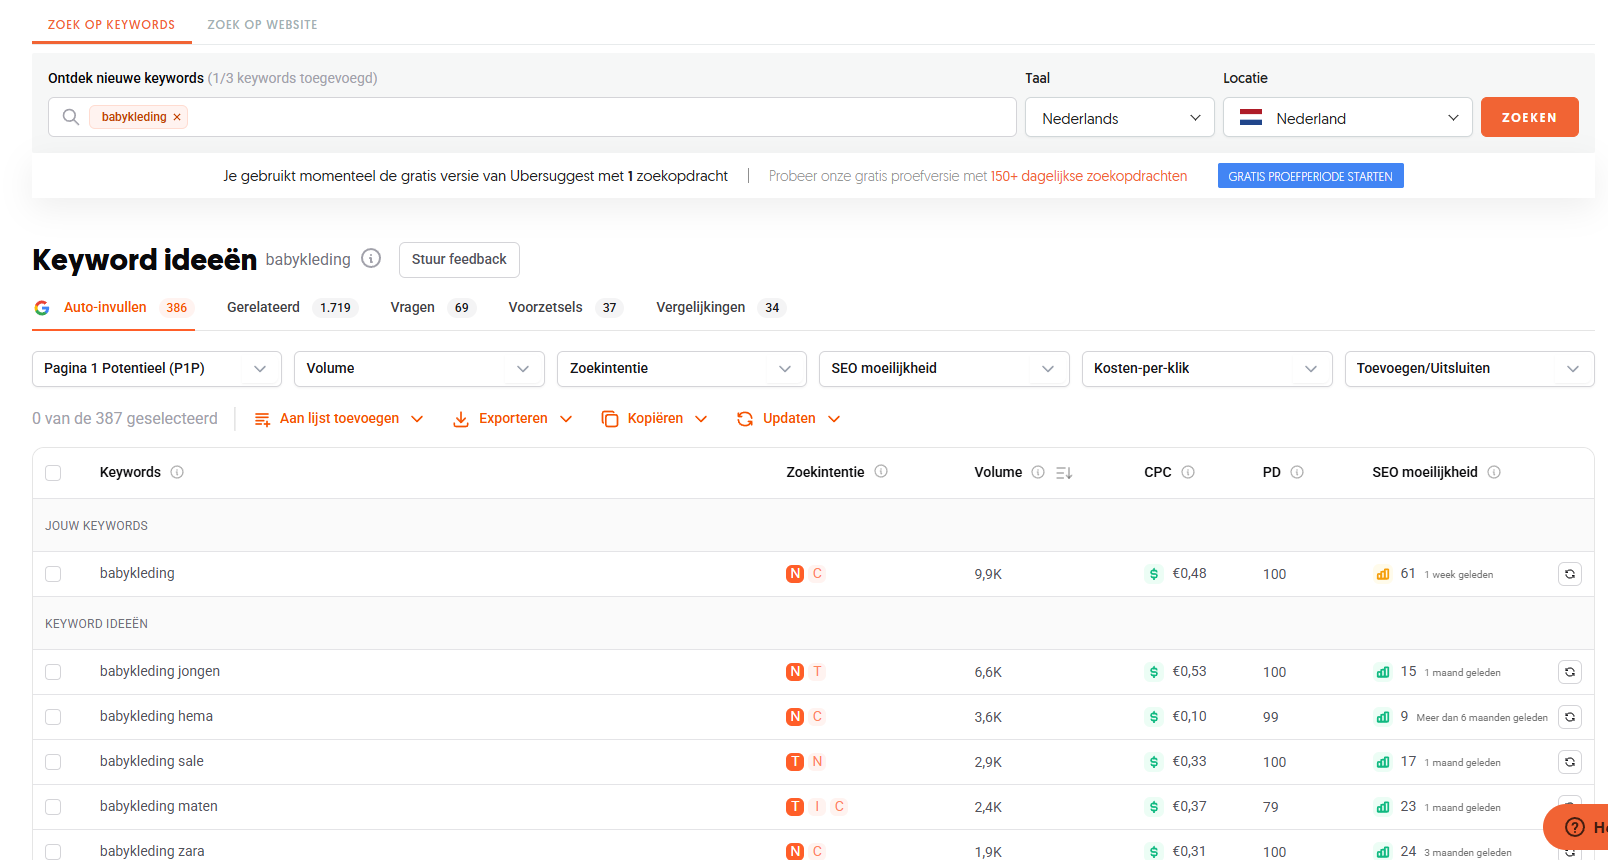Expand the Exporteren options chevron

coord(566,419)
